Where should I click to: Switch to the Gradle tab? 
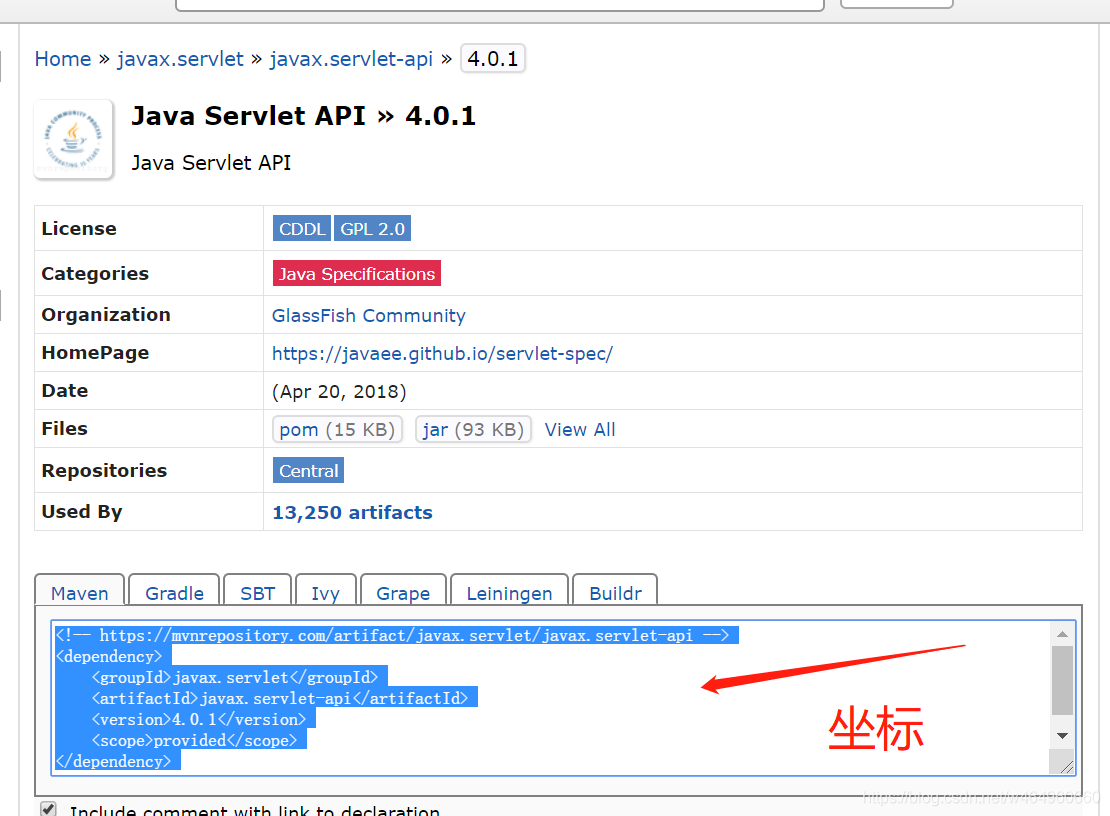coord(174,591)
